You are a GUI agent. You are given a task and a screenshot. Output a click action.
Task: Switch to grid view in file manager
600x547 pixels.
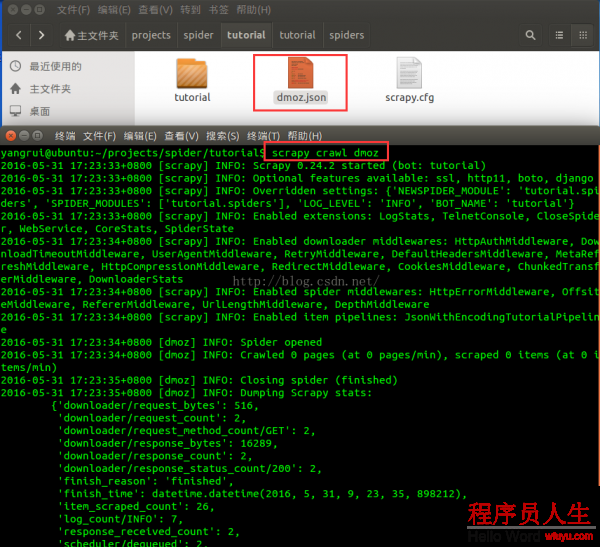[x=583, y=35]
